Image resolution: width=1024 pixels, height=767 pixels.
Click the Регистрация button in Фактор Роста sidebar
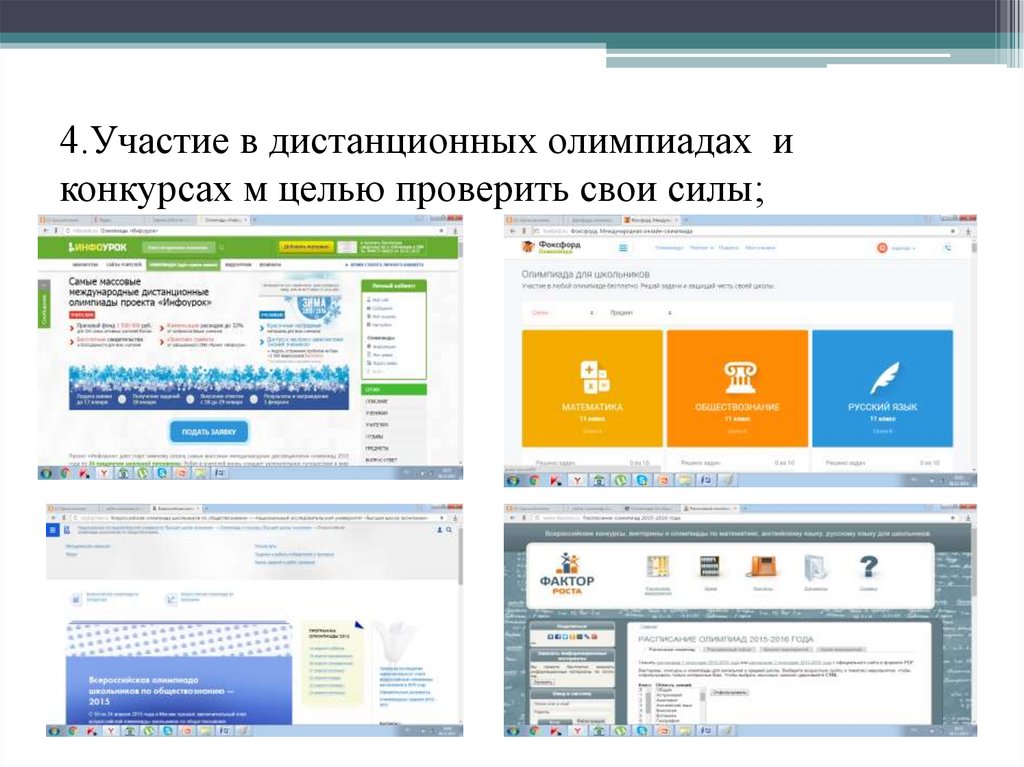[592, 721]
